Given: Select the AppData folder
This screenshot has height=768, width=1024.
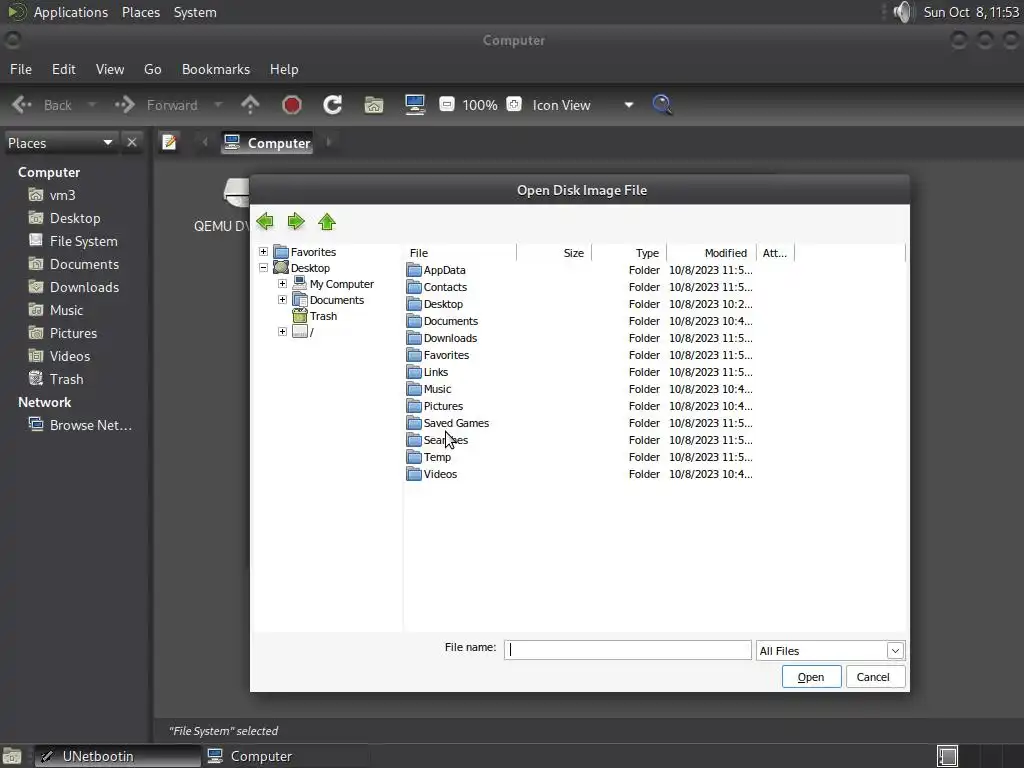Looking at the screenshot, I should click(436, 270).
